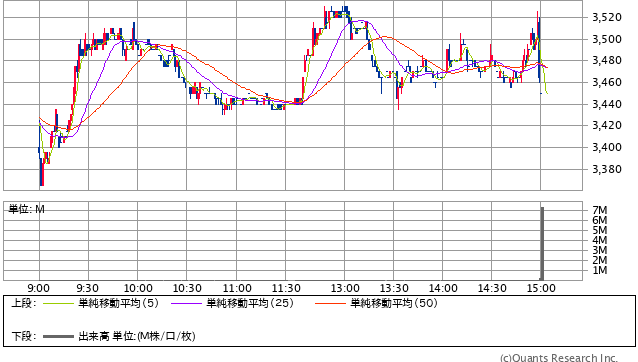Click the (c)Quants Research Inc. credit
Screen dimensions: 638x362
point(559,358)
